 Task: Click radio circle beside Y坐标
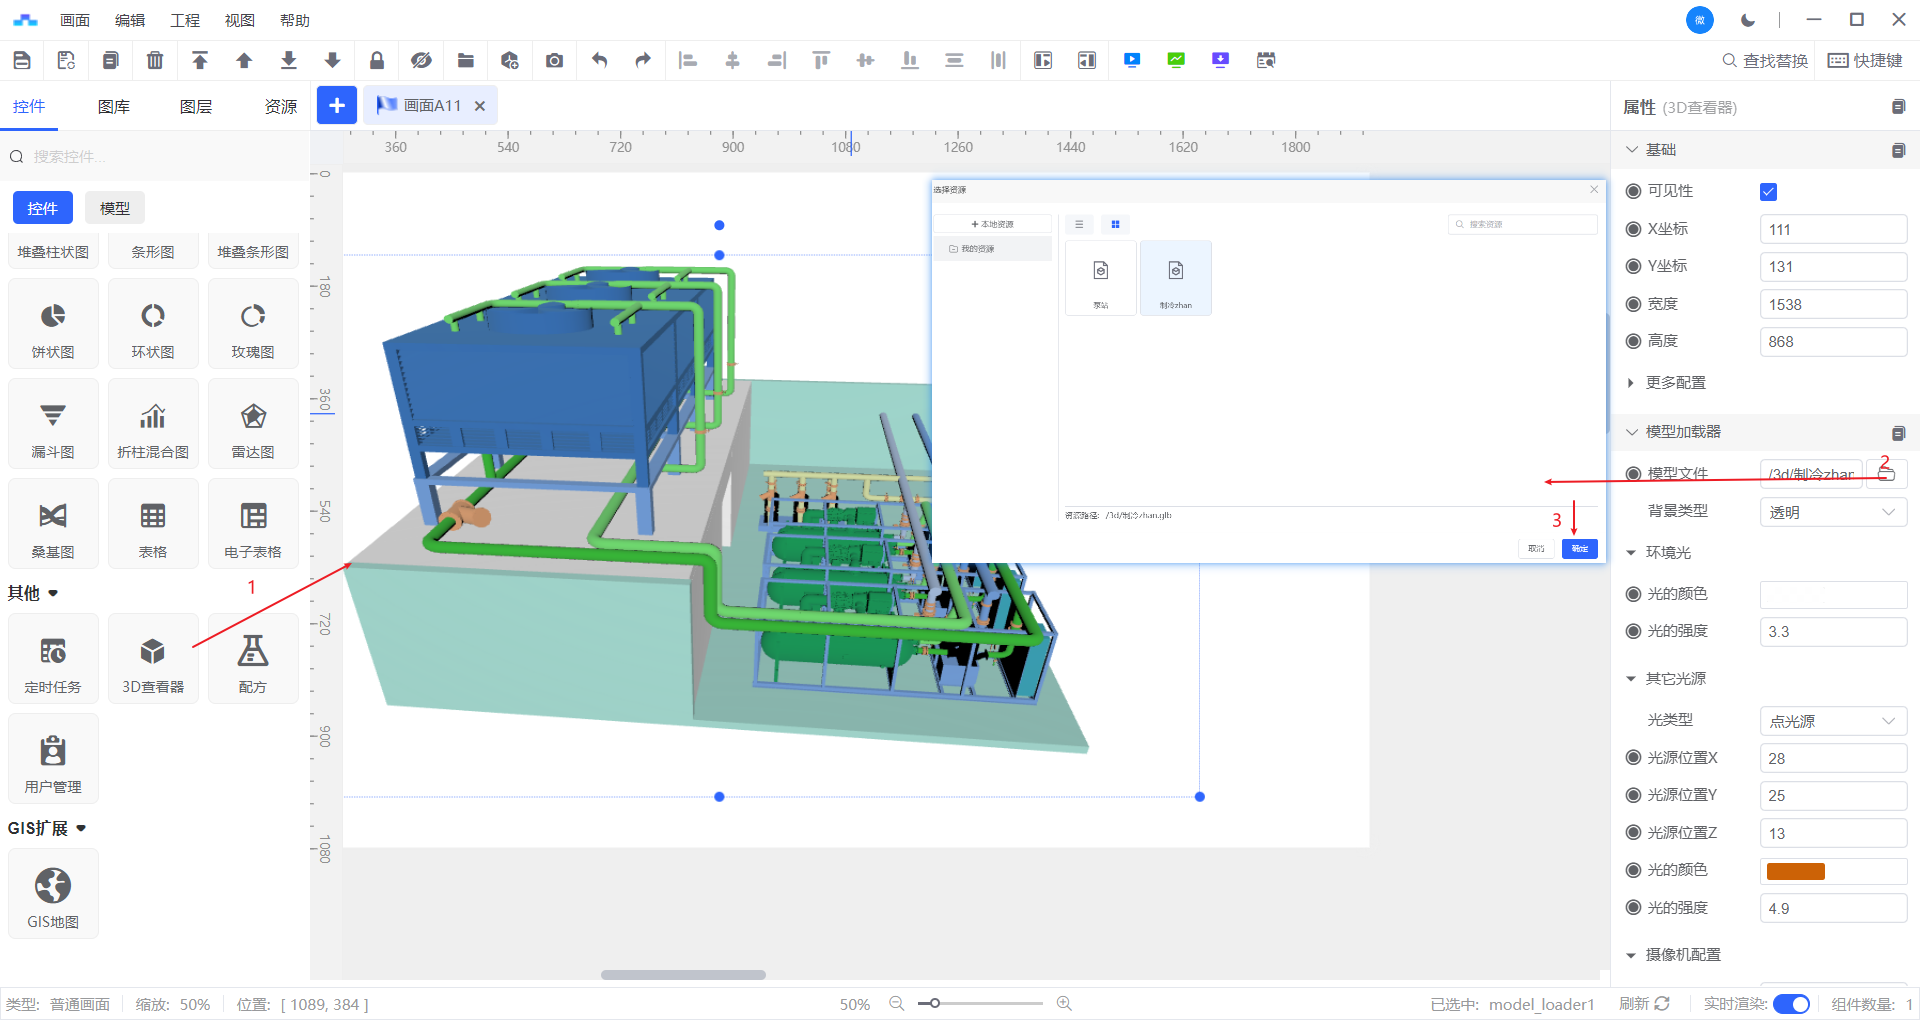pyautogui.click(x=1633, y=266)
